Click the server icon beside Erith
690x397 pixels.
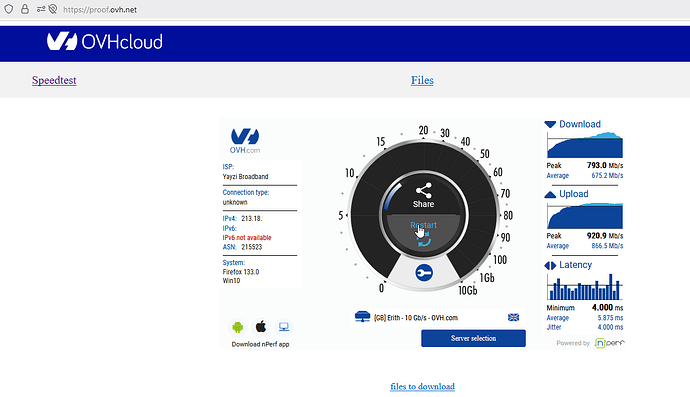[x=362, y=317]
